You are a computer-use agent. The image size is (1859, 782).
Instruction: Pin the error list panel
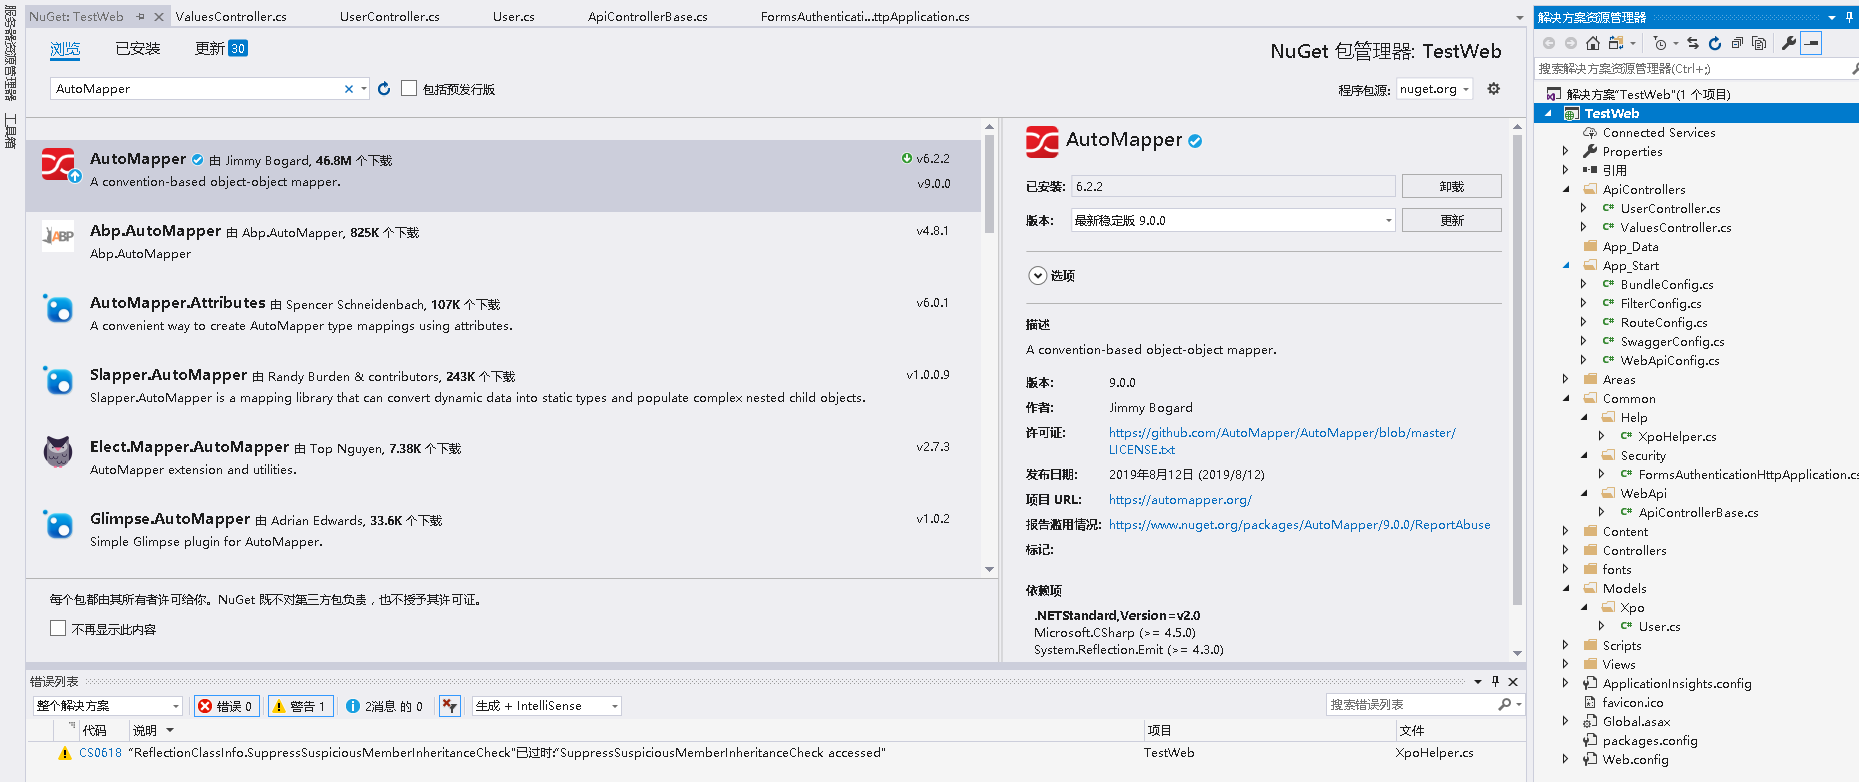coord(1496,681)
